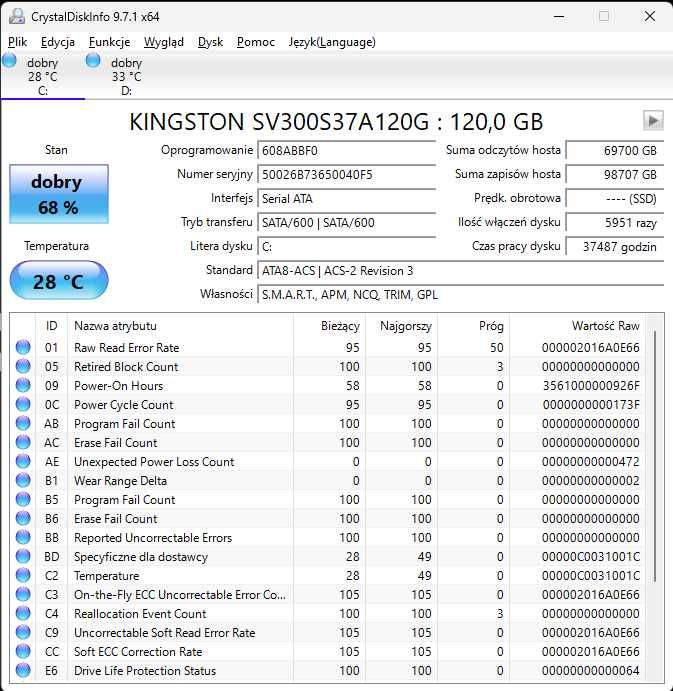The width and height of the screenshot is (673, 691).
Task: Click the Standard field ATA8-ACS
Action: [461, 271]
